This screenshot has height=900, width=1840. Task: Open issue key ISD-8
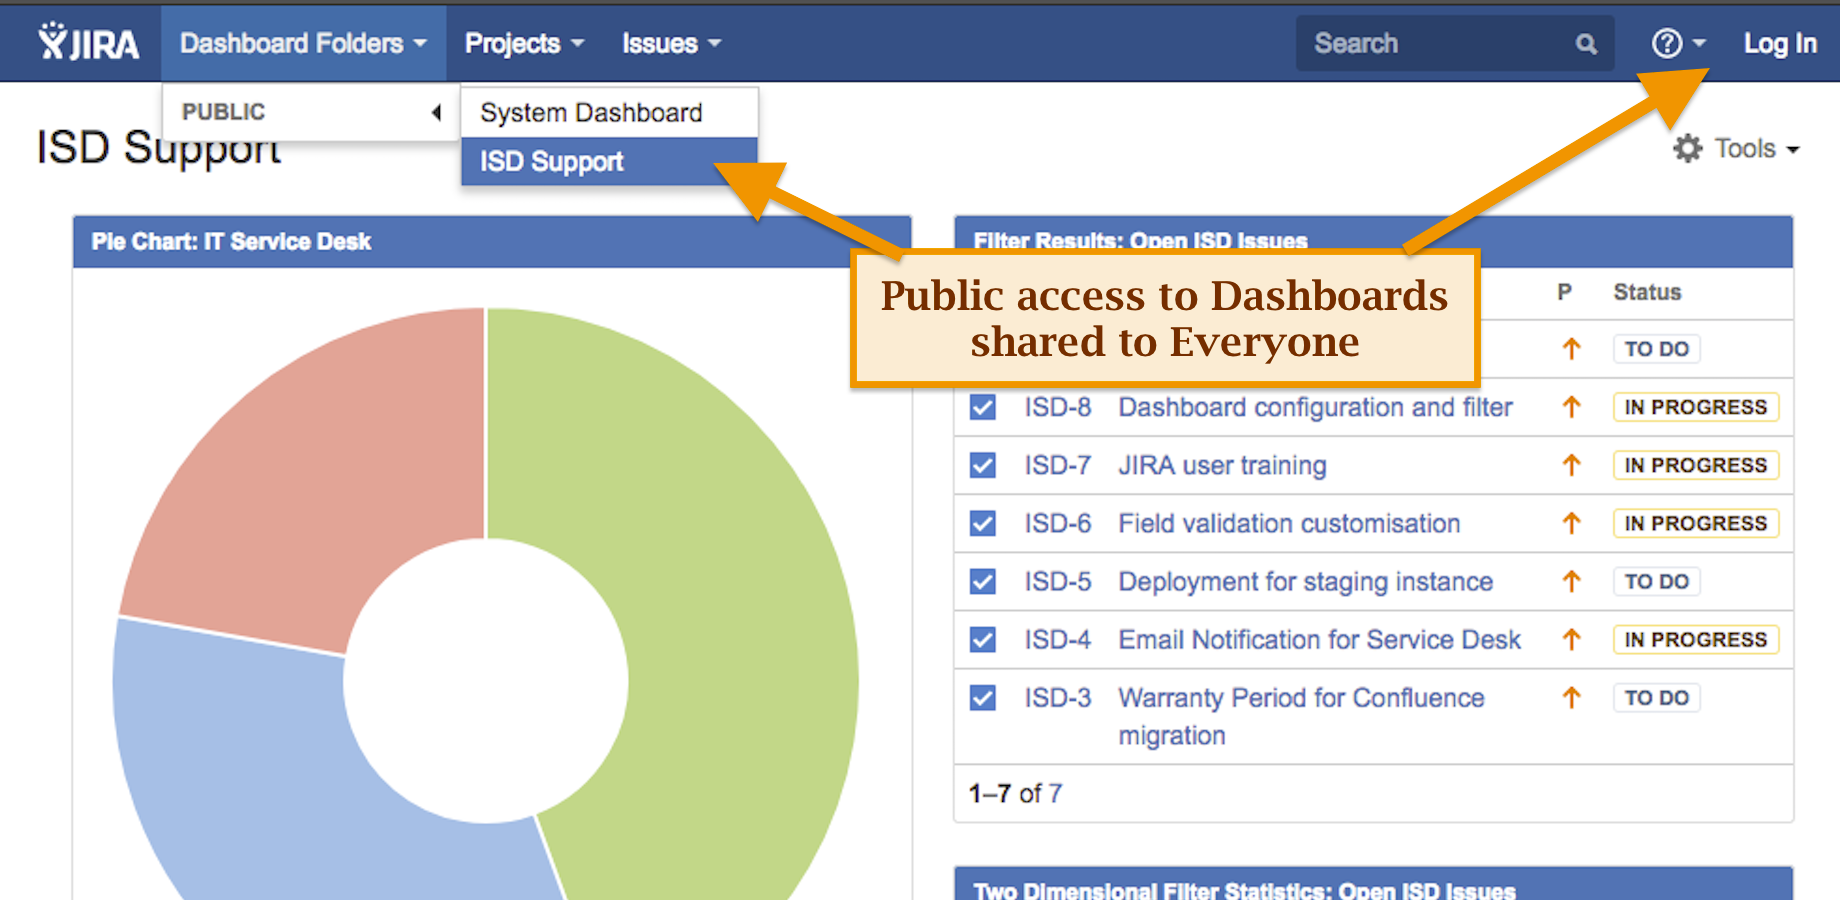pos(1057,407)
